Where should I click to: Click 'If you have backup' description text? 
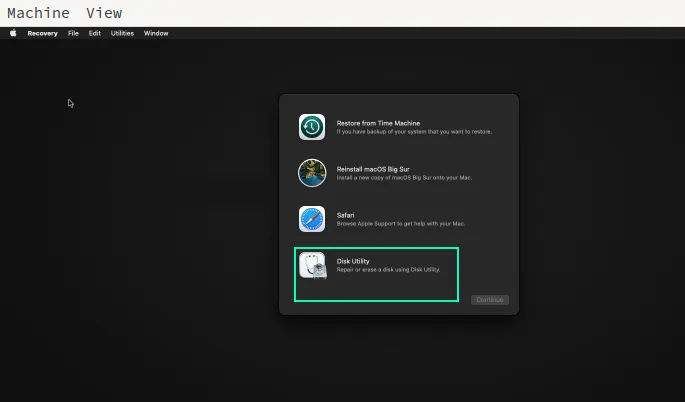click(x=414, y=132)
